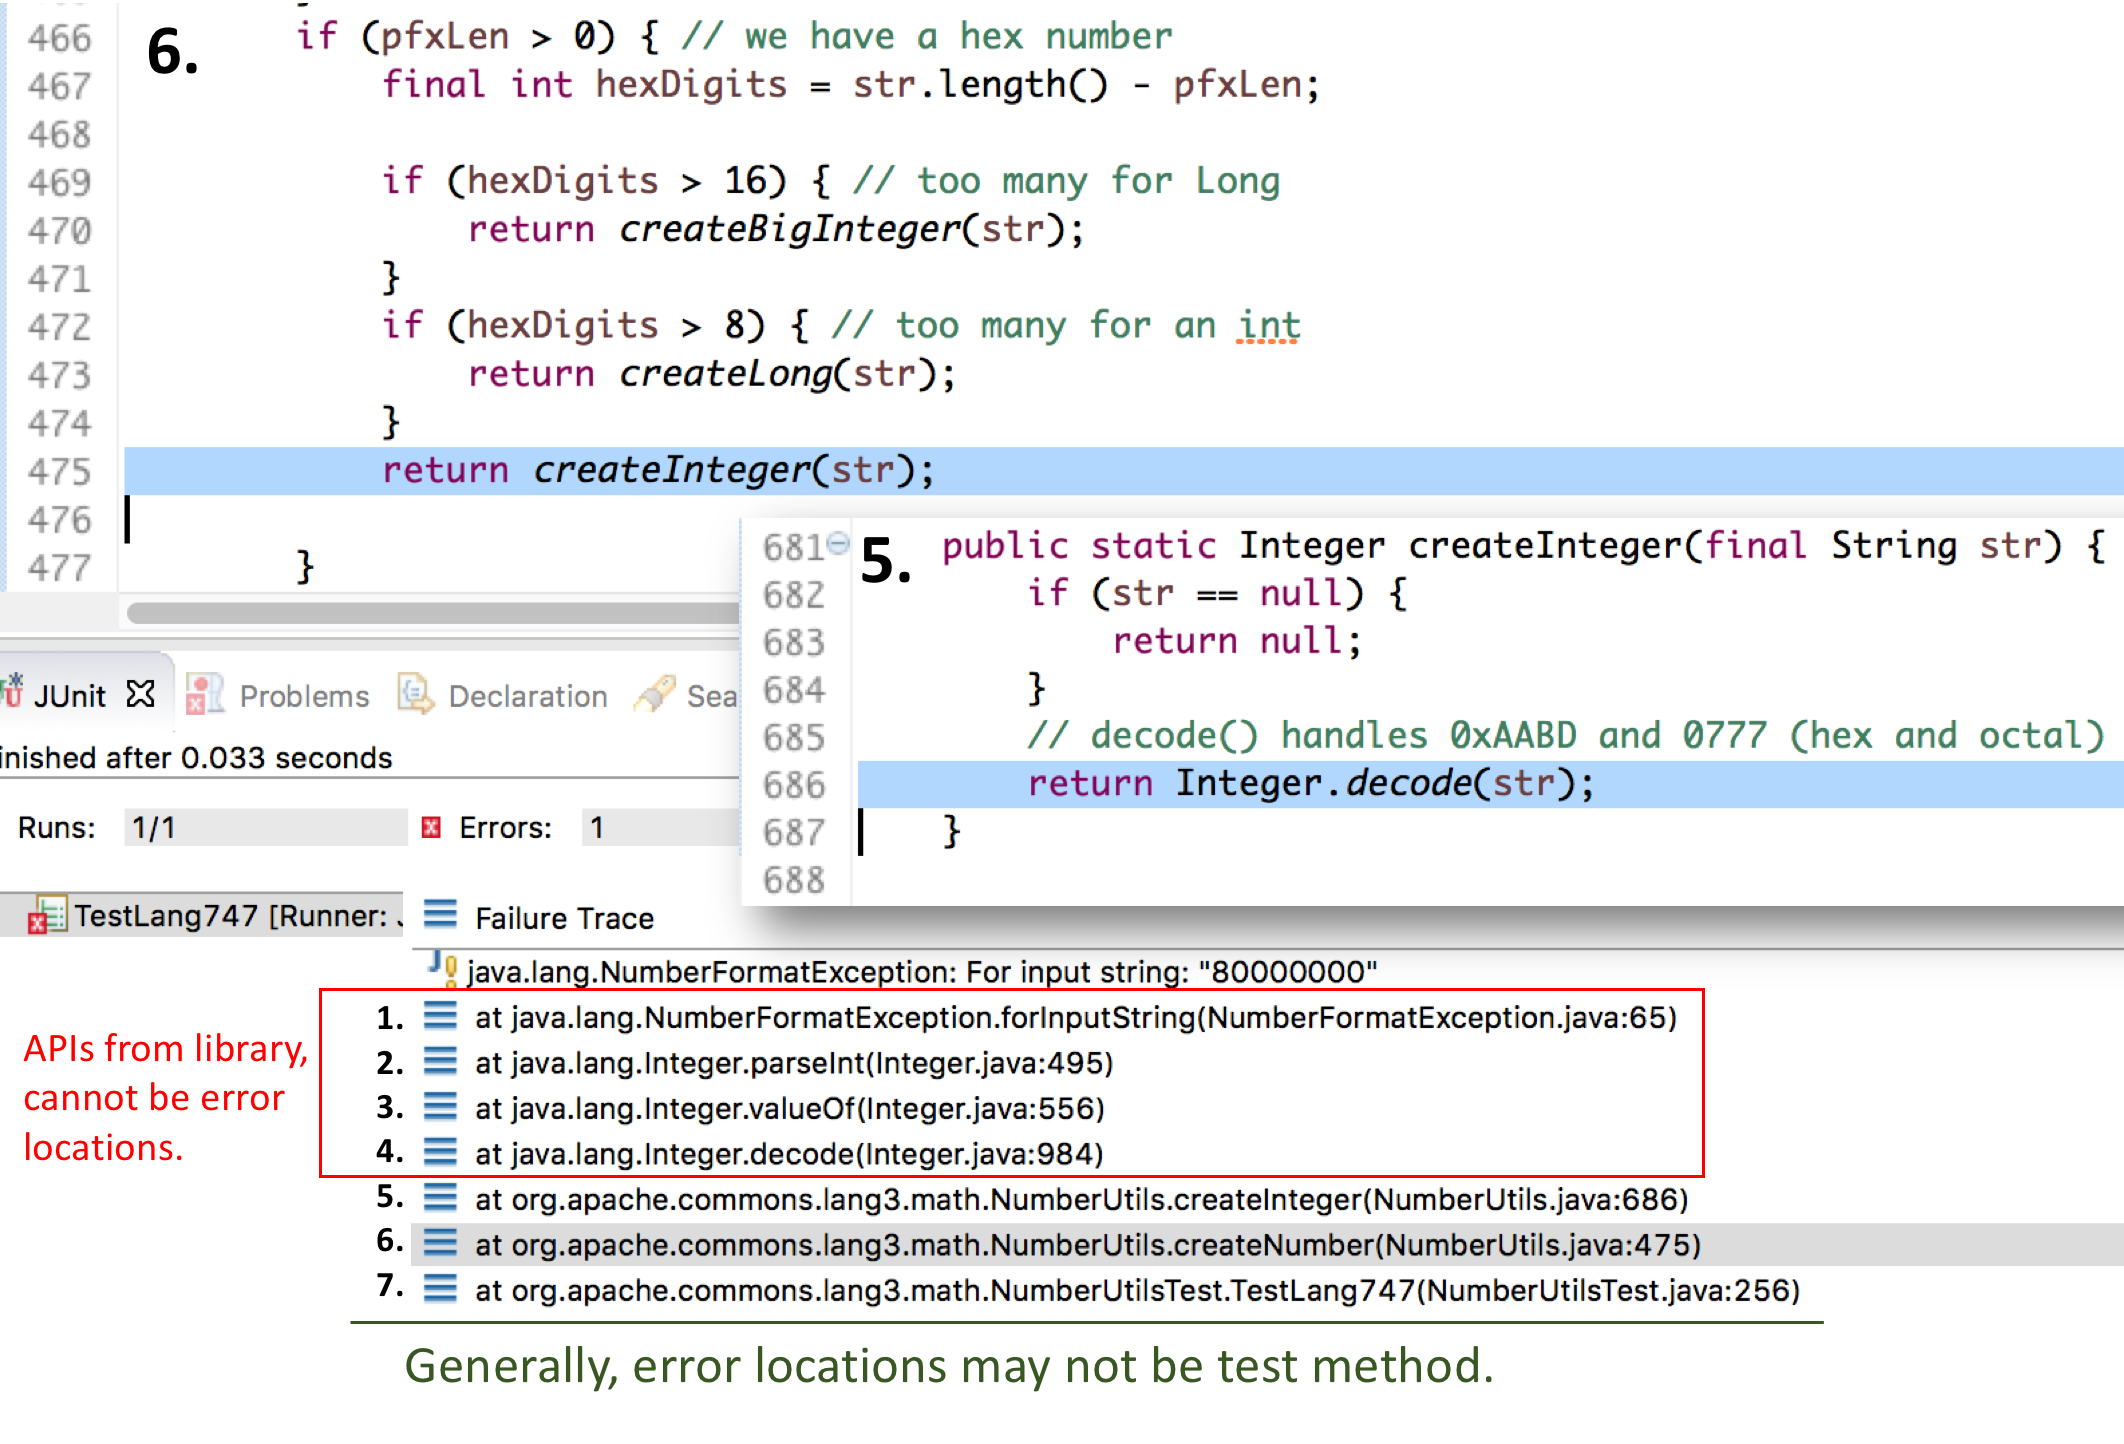The image size is (2124, 1444).
Task: Open the createInteger NumberUtils.java:686 trace line
Action: (1081, 1199)
